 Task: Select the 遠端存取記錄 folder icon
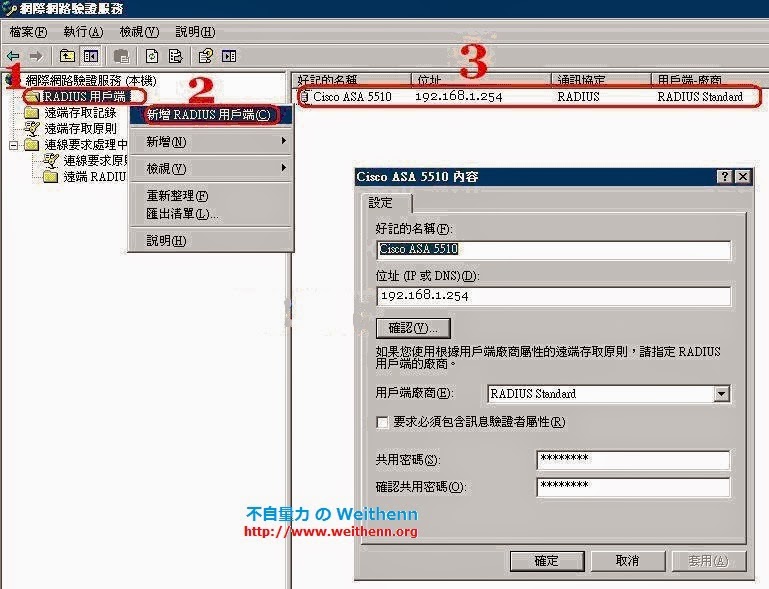(32, 113)
